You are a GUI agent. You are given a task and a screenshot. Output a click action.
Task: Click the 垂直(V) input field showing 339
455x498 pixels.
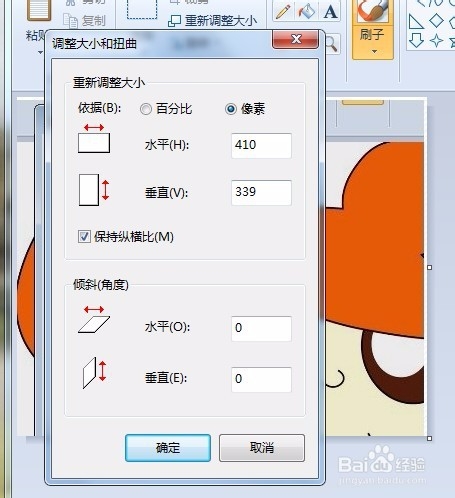coord(261,192)
